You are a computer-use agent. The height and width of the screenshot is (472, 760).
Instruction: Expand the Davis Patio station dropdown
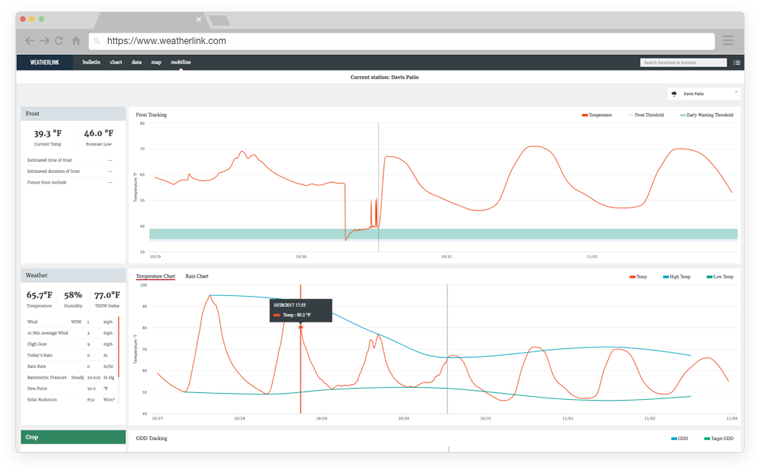coord(704,94)
